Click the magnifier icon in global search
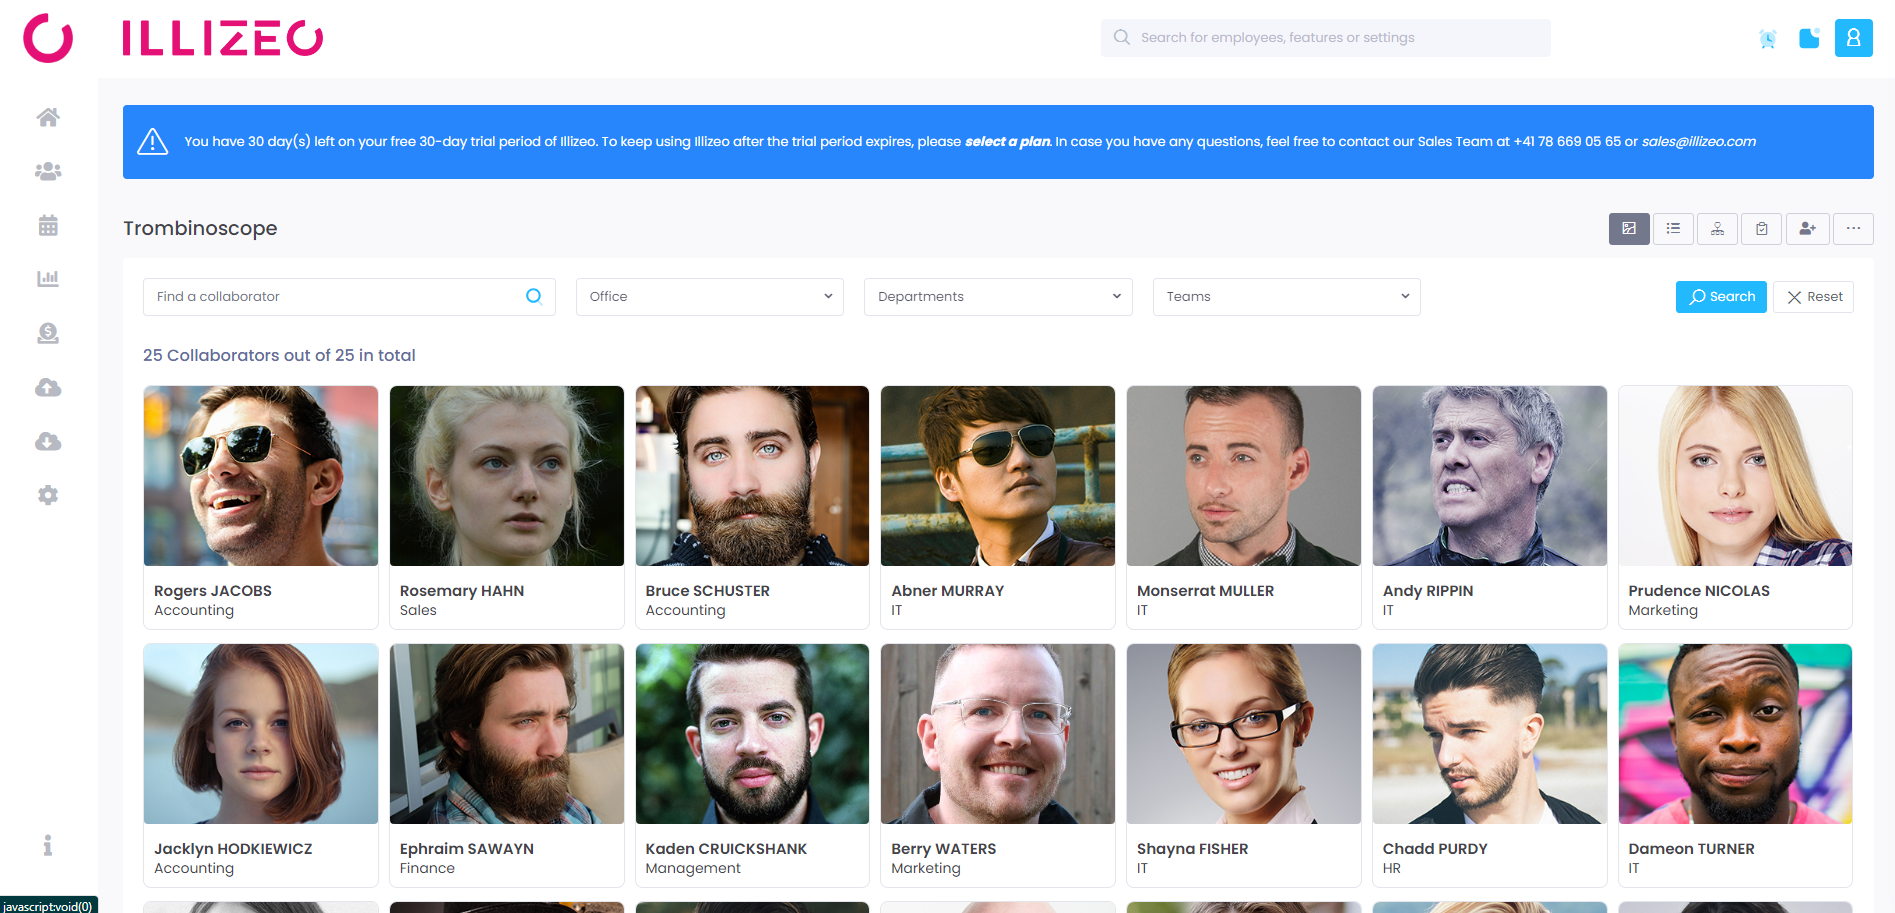Viewport: 1895px width, 913px height. tap(1122, 37)
